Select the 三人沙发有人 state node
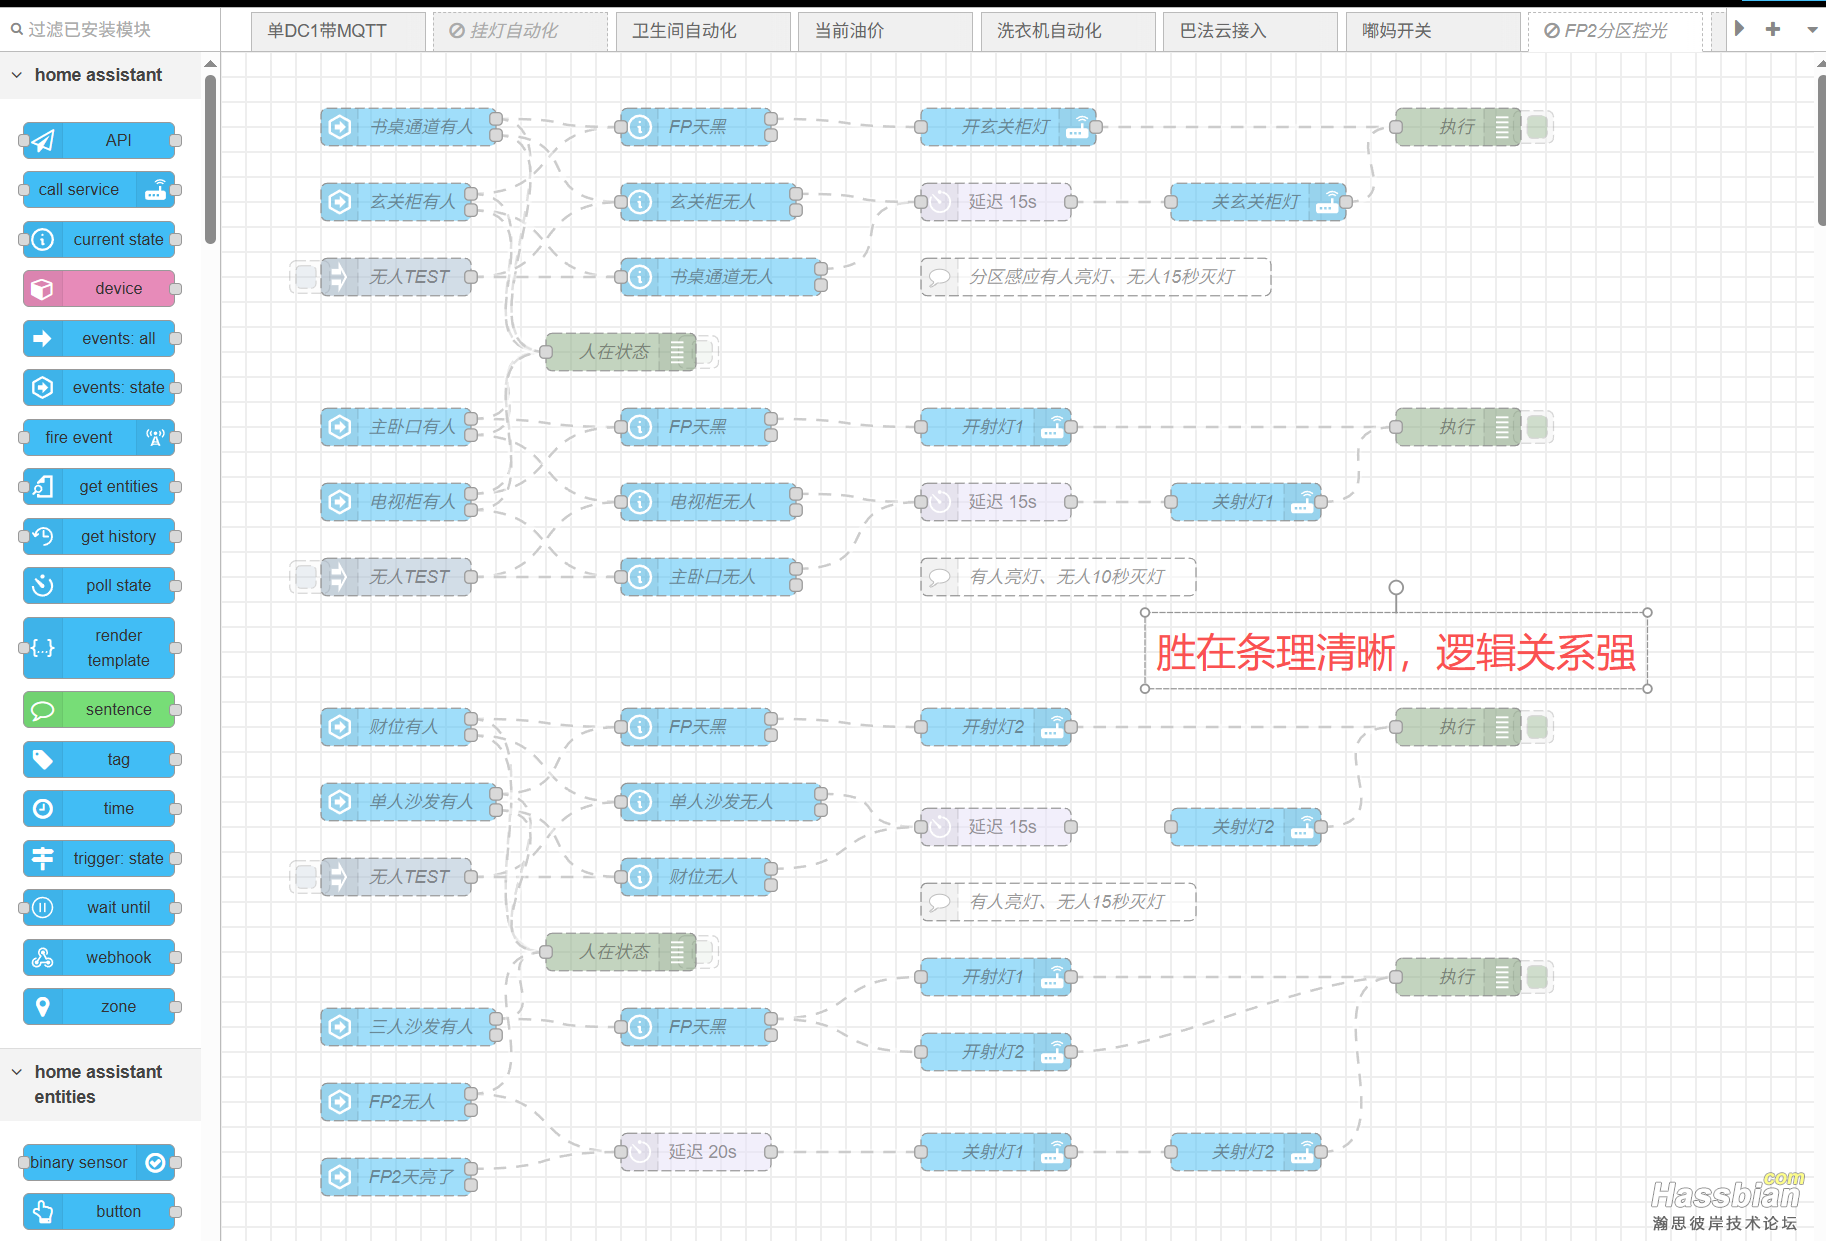Screen dimensions: 1826x1241 click(409, 1027)
